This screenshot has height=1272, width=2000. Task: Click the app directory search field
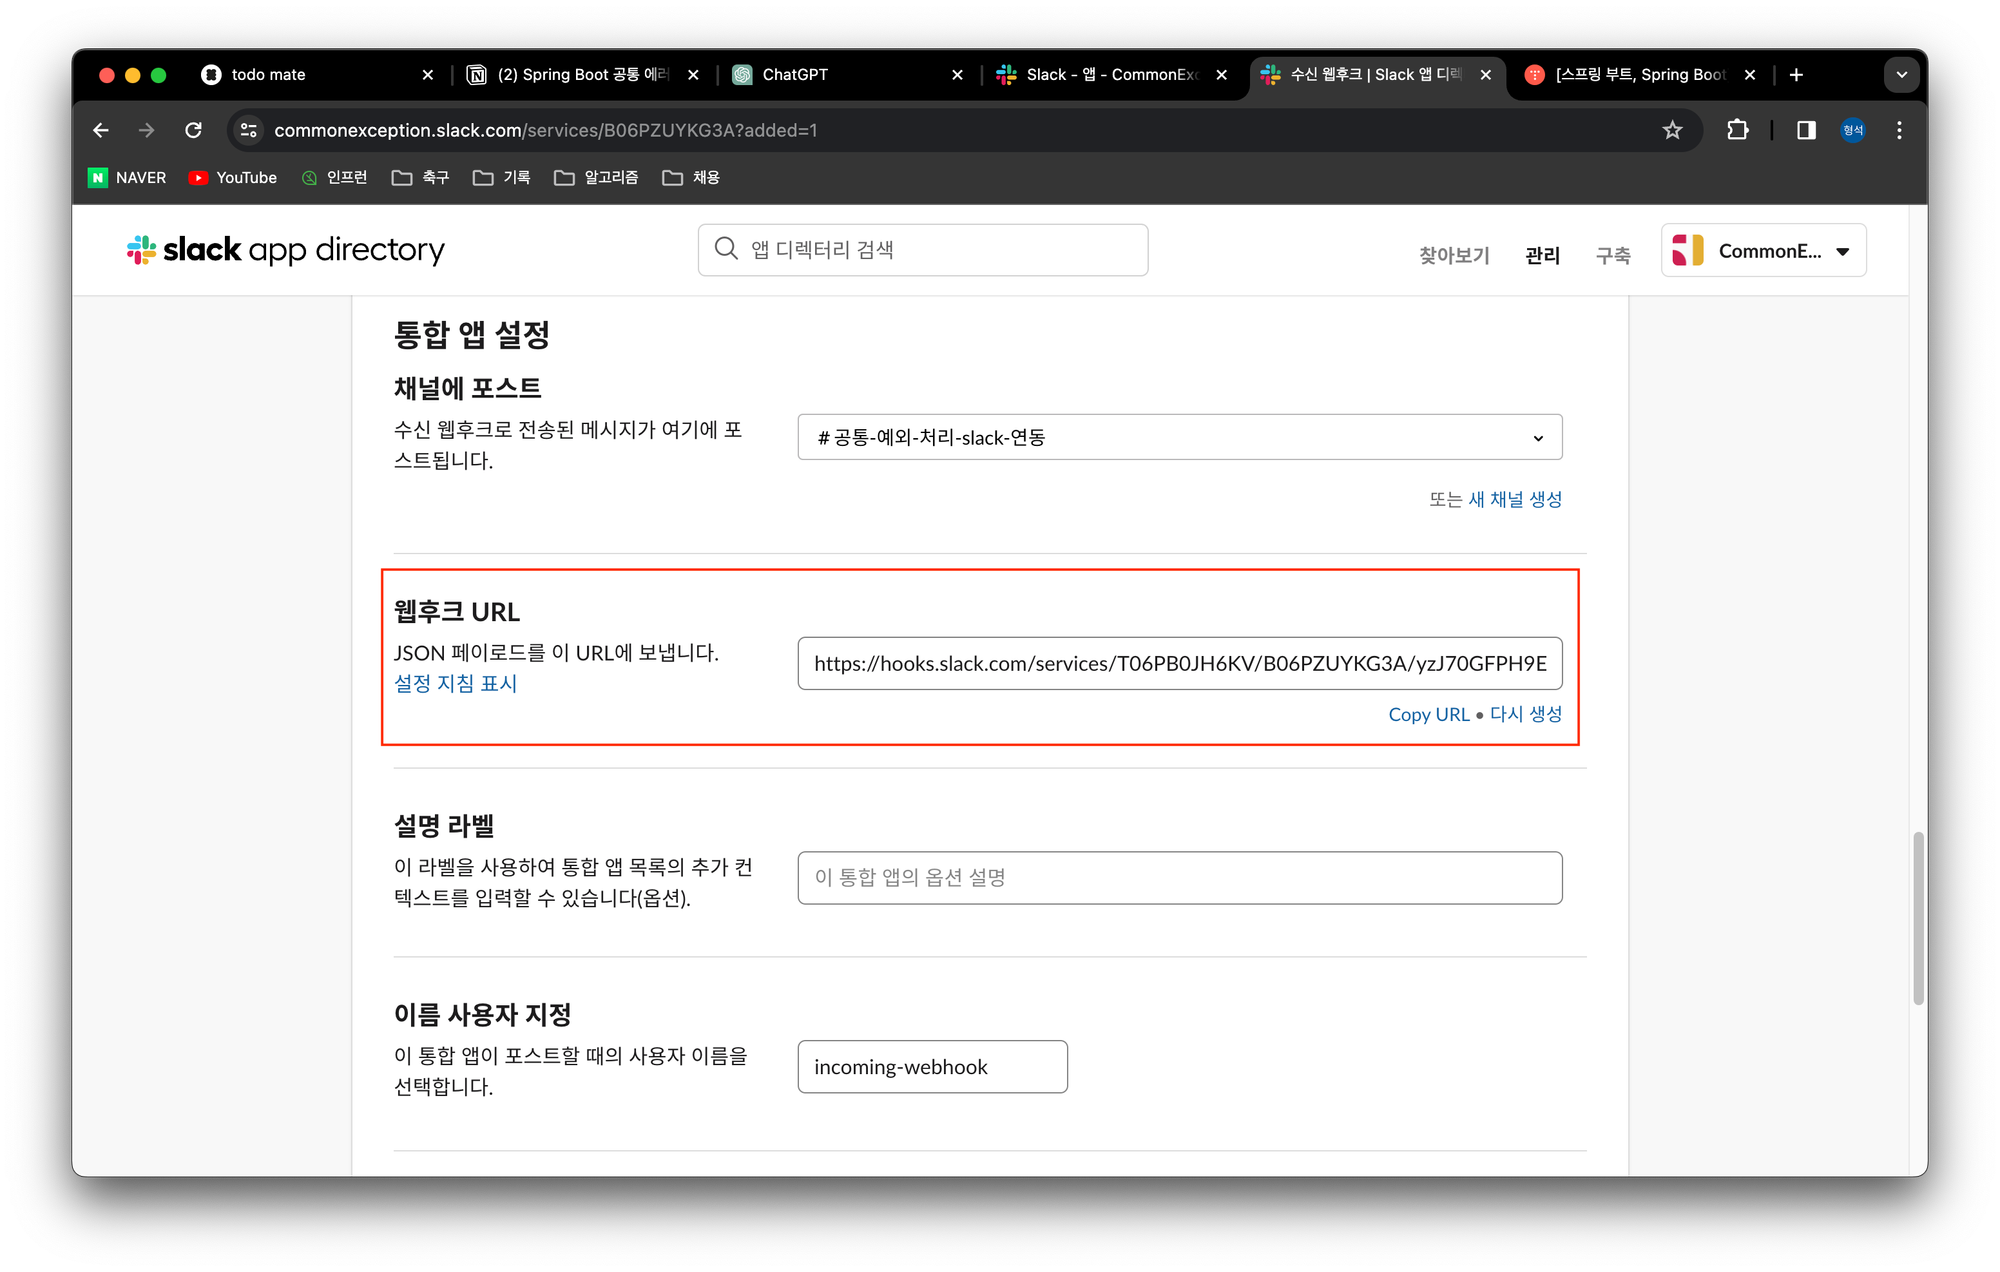[923, 250]
